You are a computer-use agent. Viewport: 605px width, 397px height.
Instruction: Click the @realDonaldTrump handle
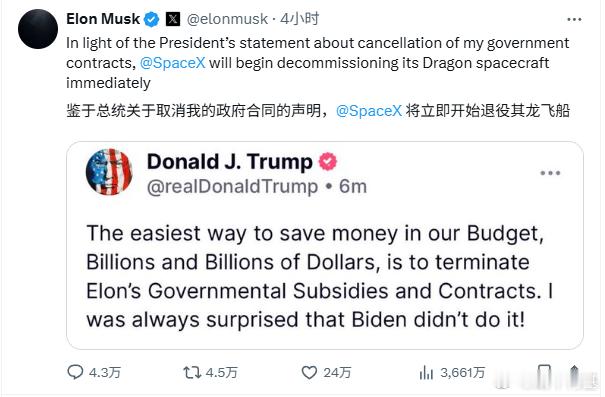[232, 186]
